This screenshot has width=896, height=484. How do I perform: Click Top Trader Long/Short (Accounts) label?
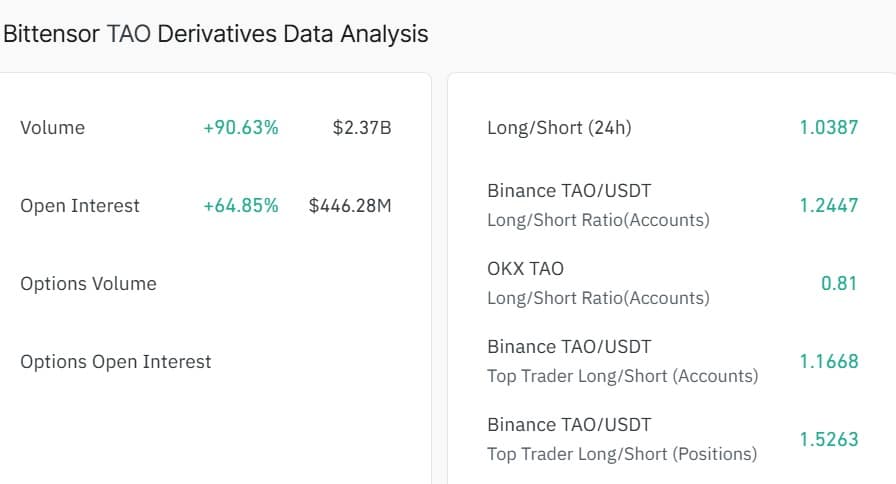[622, 376]
